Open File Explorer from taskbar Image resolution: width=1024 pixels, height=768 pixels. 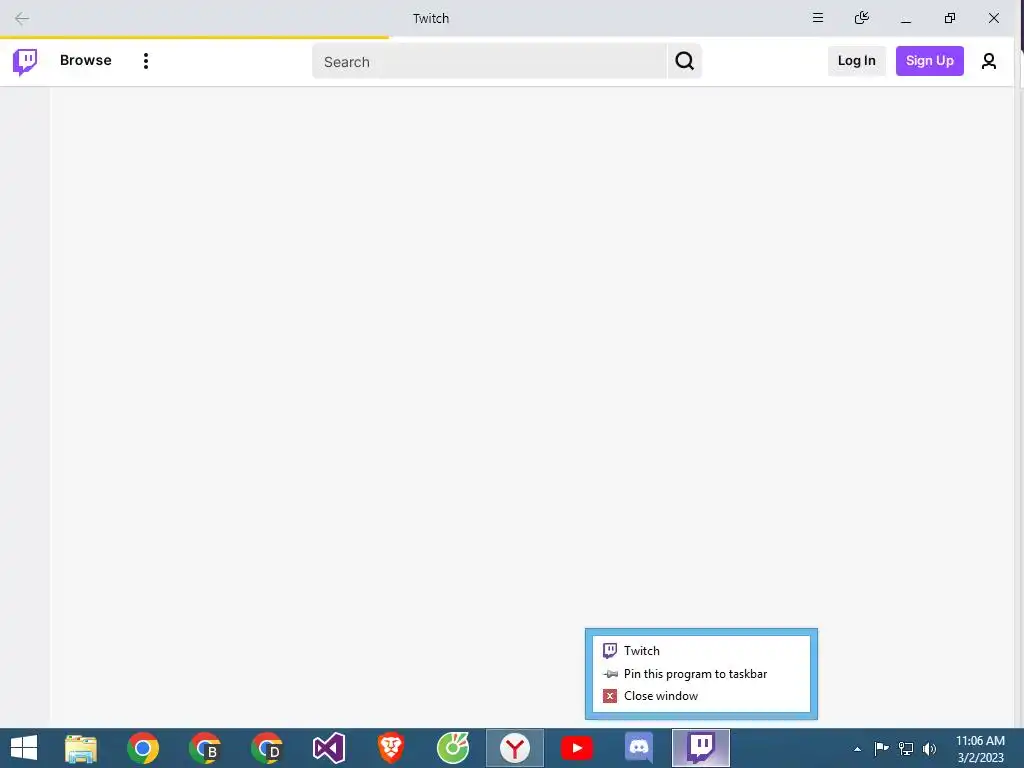(x=81, y=748)
